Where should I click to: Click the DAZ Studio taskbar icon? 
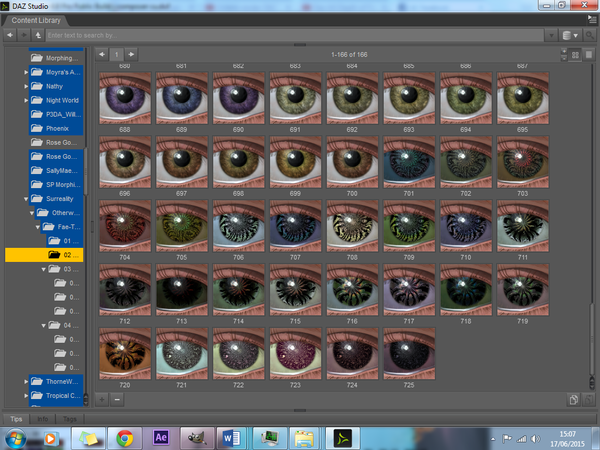tap(342, 438)
